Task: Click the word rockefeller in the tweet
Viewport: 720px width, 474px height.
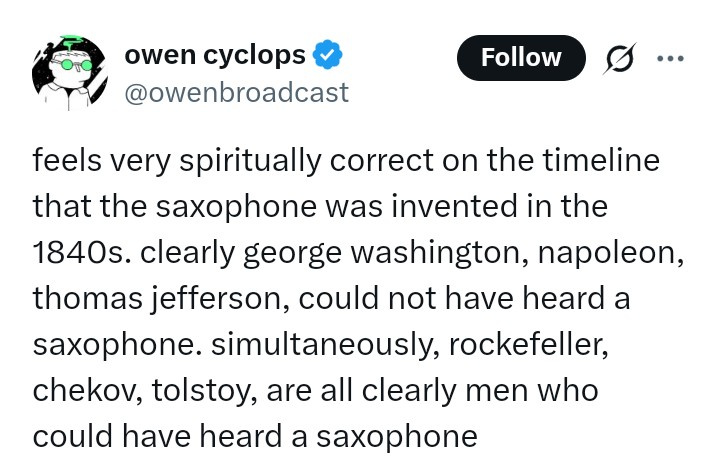Action: [x=528, y=344]
